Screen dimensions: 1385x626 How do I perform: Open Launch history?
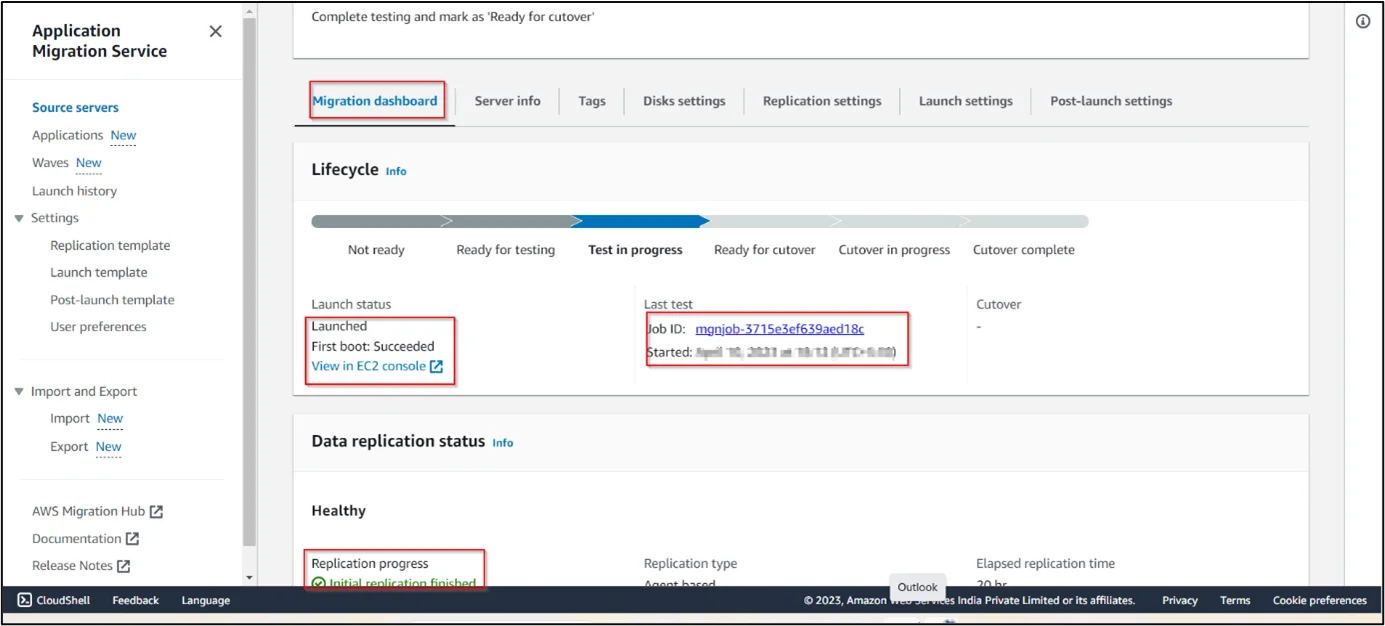click(74, 191)
